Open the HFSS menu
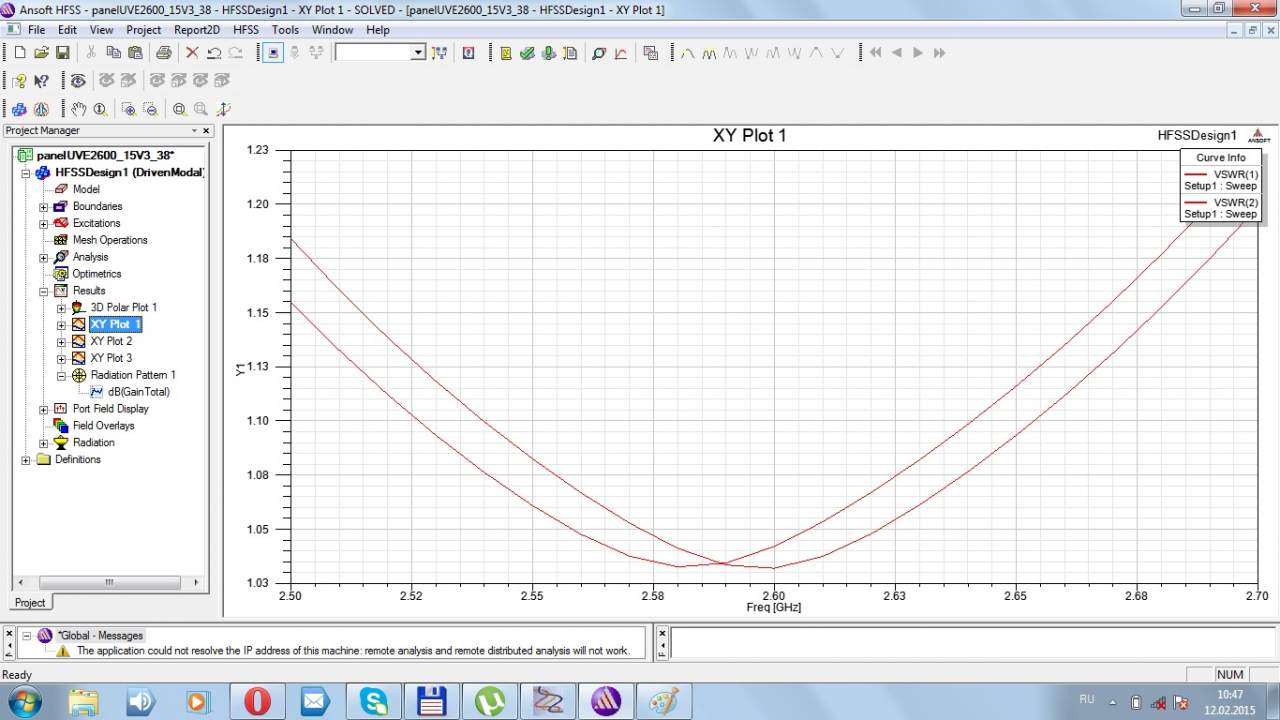Viewport: 1280px width, 720px height. [x=245, y=30]
